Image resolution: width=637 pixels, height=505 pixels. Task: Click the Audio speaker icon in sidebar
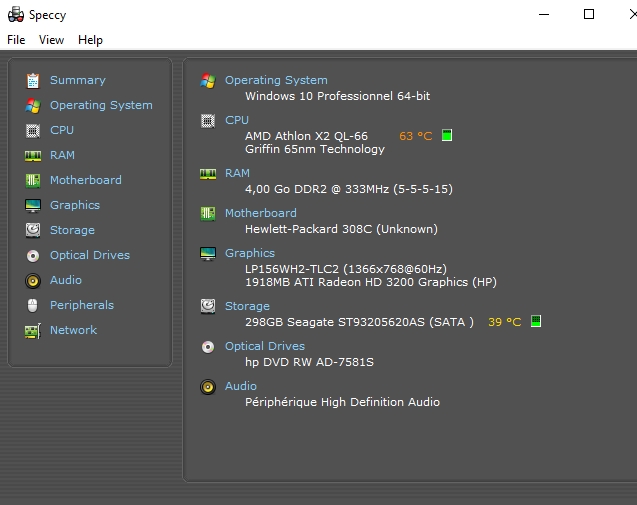click(33, 280)
